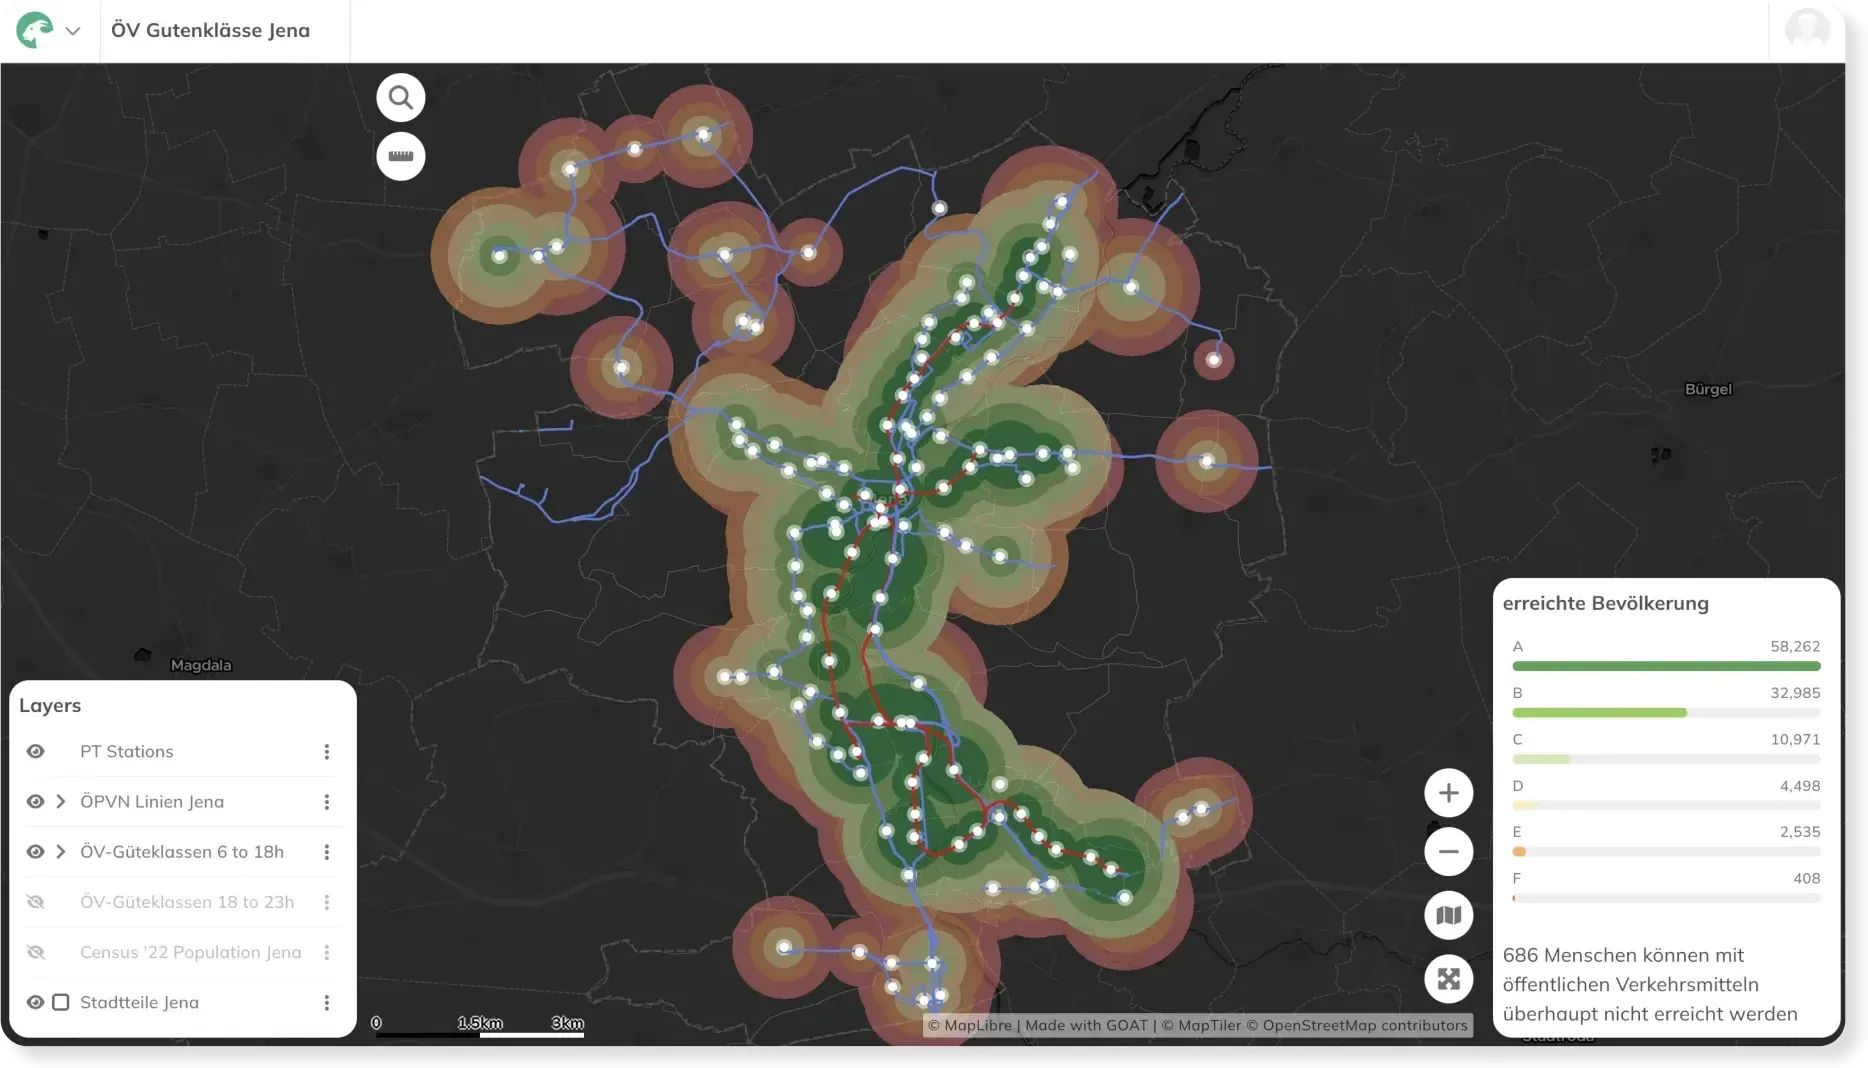This screenshot has width=1868, height=1068.
Task: Click the MapLibre attribution link
Action: click(x=970, y=1025)
